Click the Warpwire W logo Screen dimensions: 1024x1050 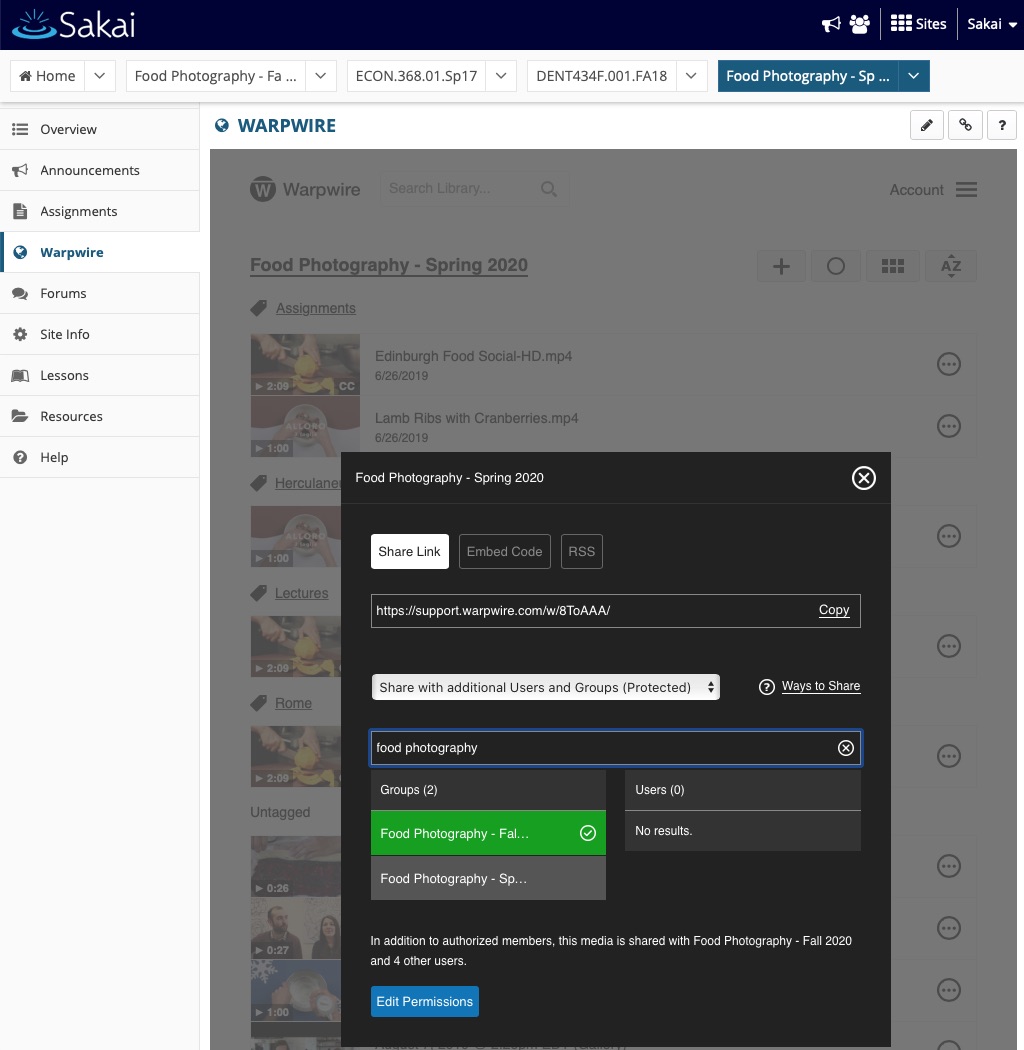(x=263, y=190)
